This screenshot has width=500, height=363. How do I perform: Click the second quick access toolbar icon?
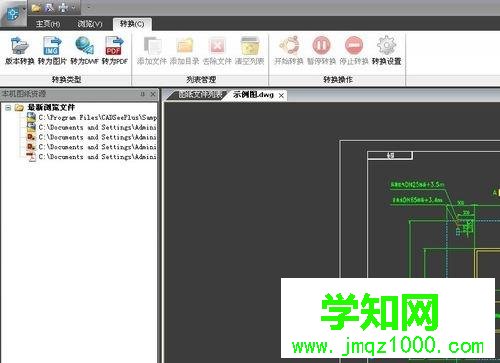(50, 8)
